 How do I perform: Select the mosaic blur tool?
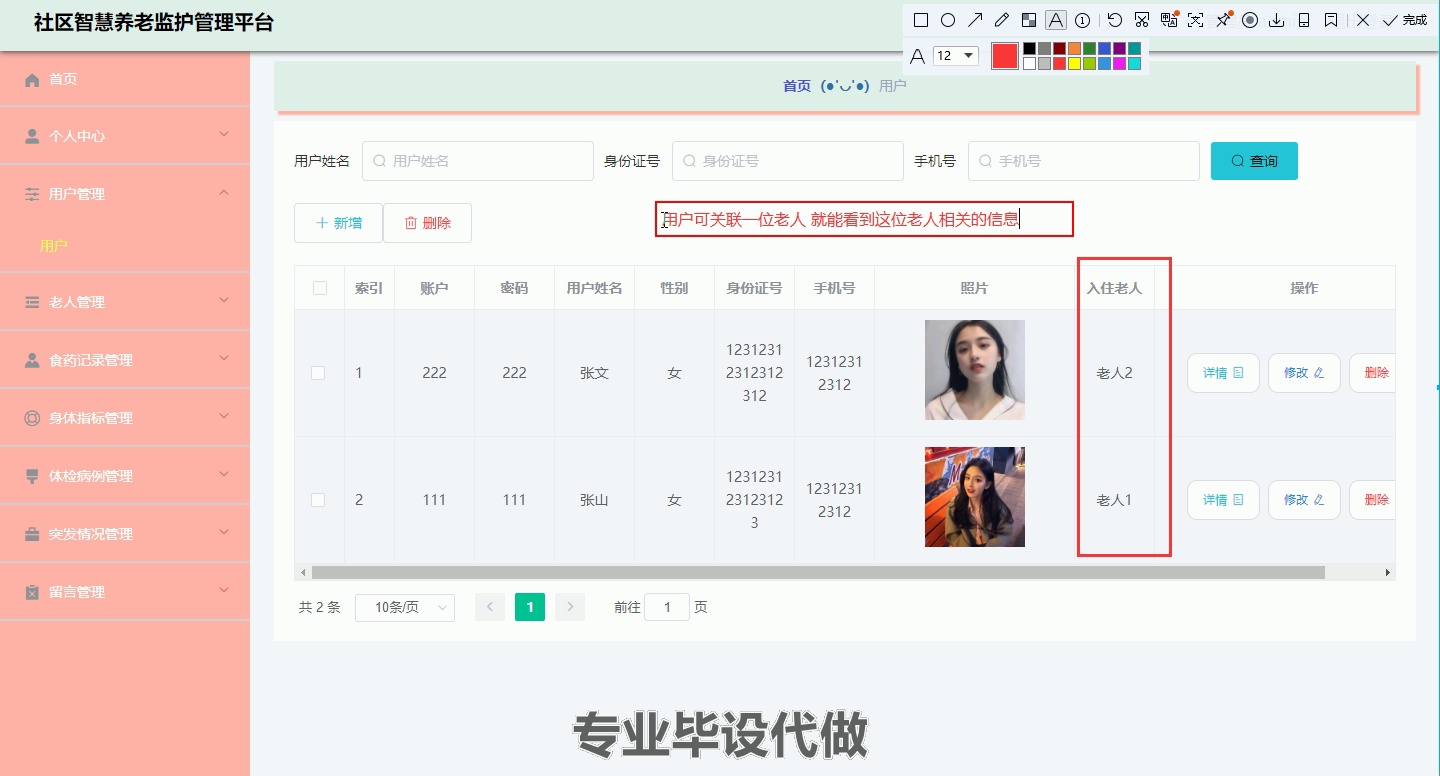[1029, 19]
